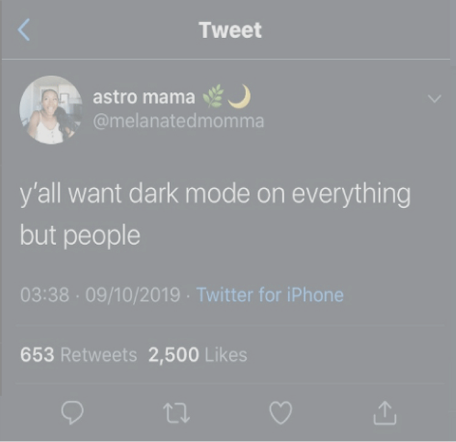Click the leaf emoji beside astro mama
The height and width of the screenshot is (442, 456).
pyautogui.click(x=213, y=96)
